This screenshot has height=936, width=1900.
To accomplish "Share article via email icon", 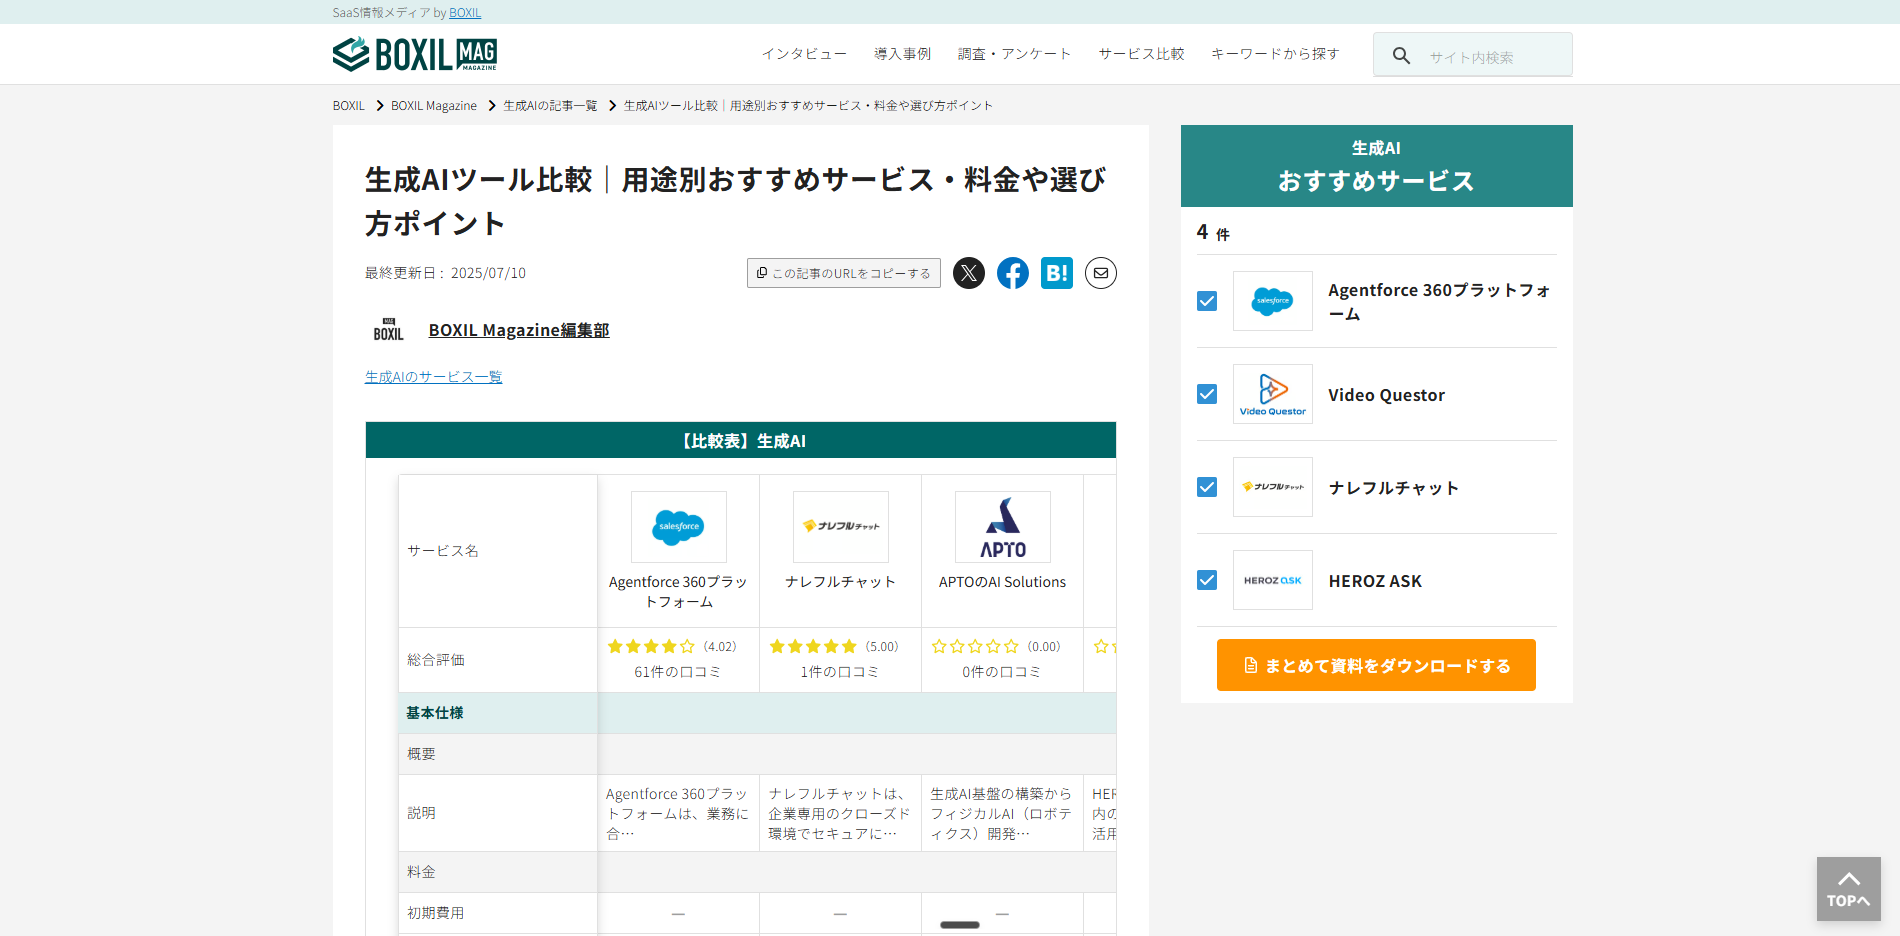I will pos(1101,273).
